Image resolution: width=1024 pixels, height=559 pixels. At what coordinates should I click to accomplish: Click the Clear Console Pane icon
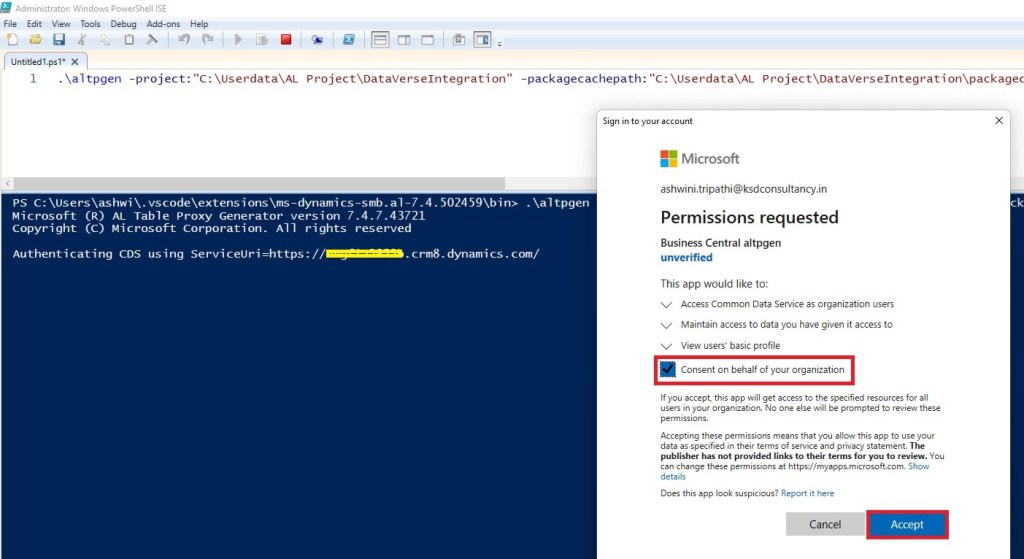pos(152,40)
